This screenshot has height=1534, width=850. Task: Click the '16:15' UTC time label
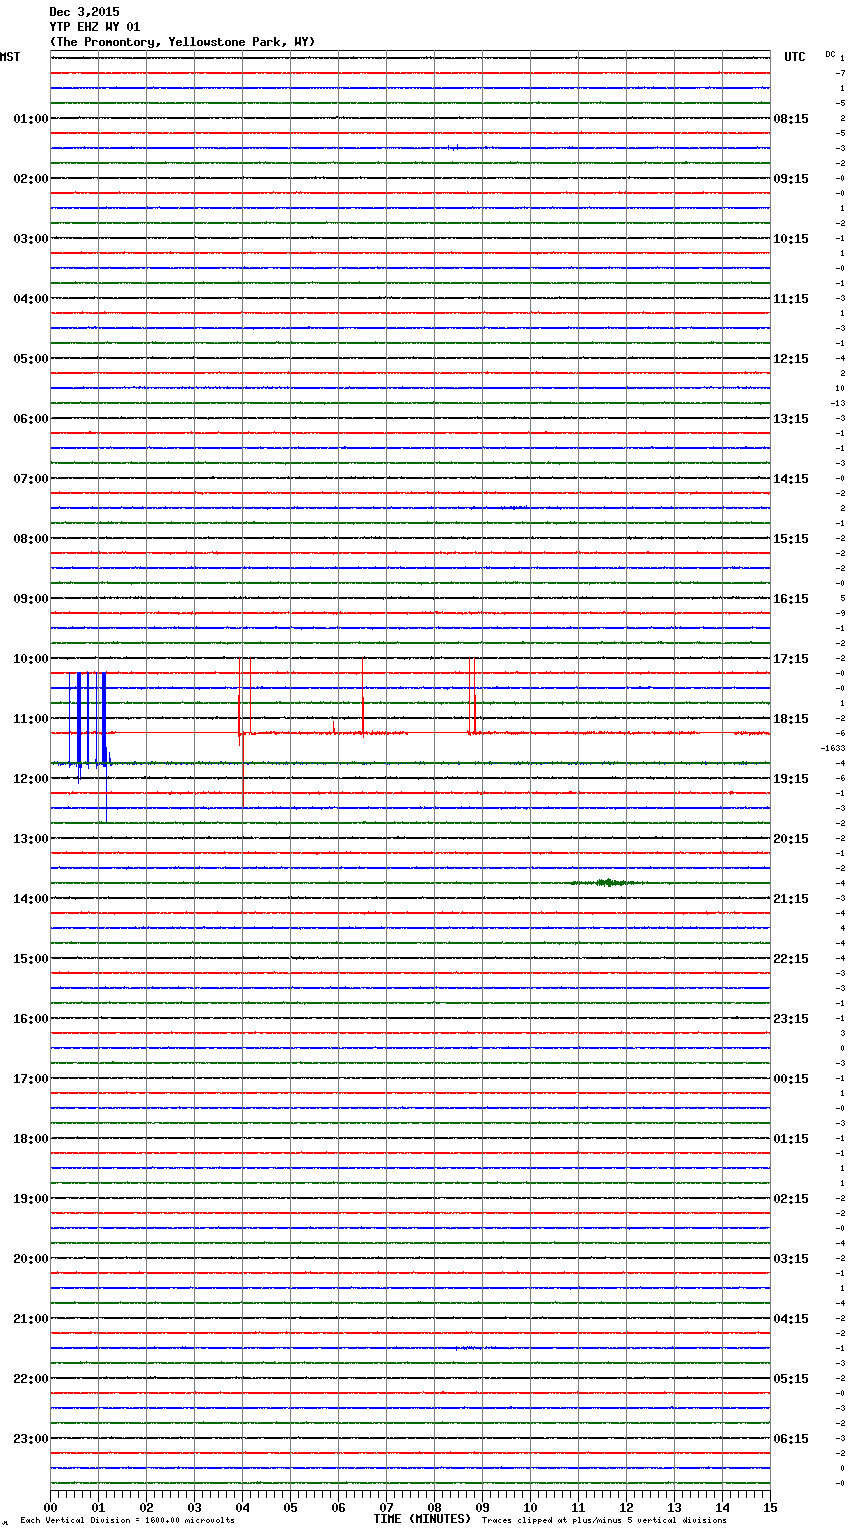pyautogui.click(x=791, y=599)
